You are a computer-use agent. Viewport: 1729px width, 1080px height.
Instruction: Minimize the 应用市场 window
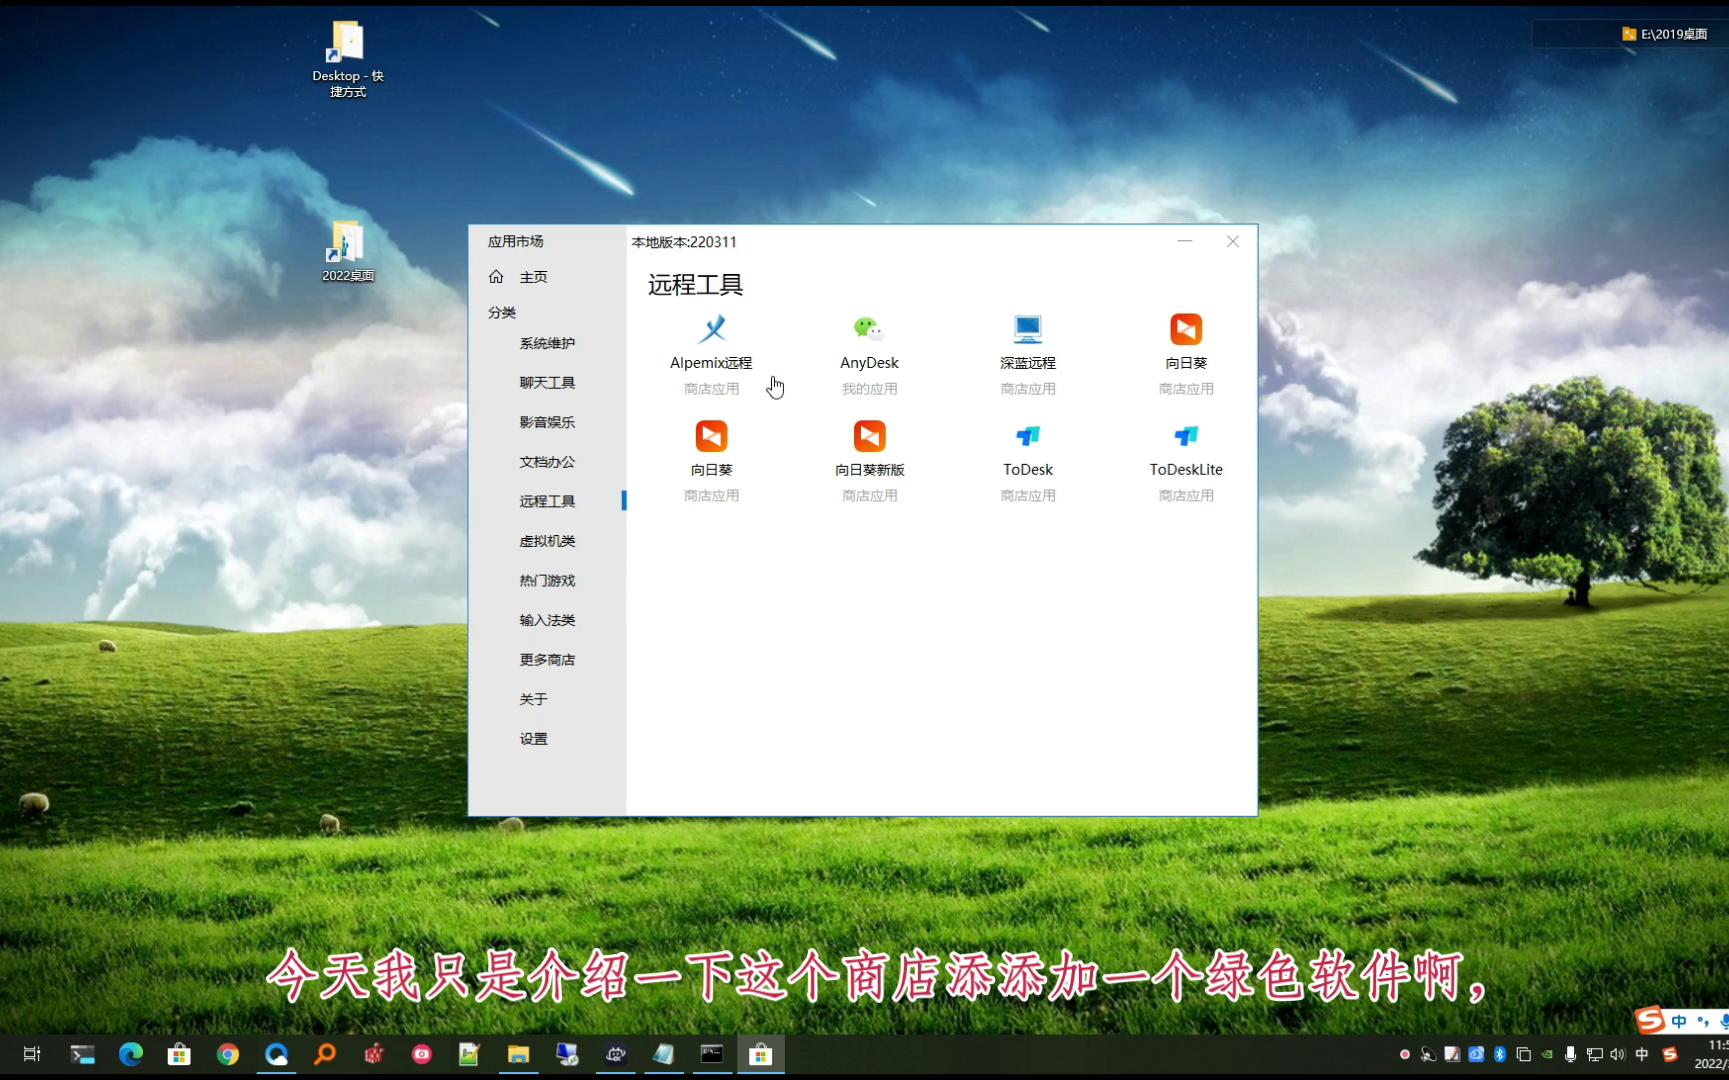click(1185, 241)
